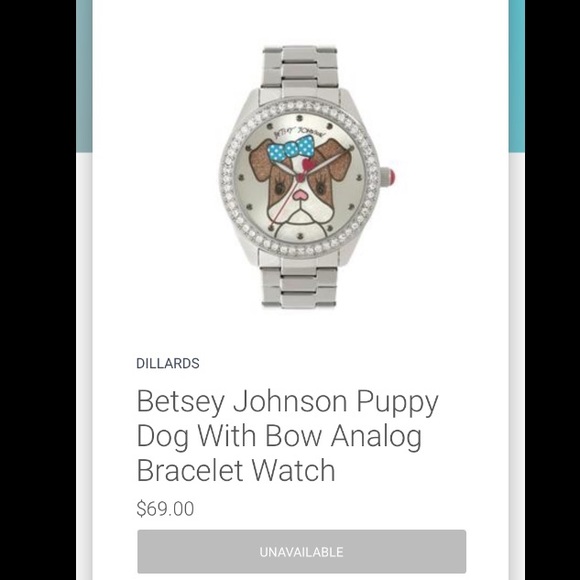Screen dimensions: 580x580
Task: Click the word Watch in the product title
Action: pos(293,470)
